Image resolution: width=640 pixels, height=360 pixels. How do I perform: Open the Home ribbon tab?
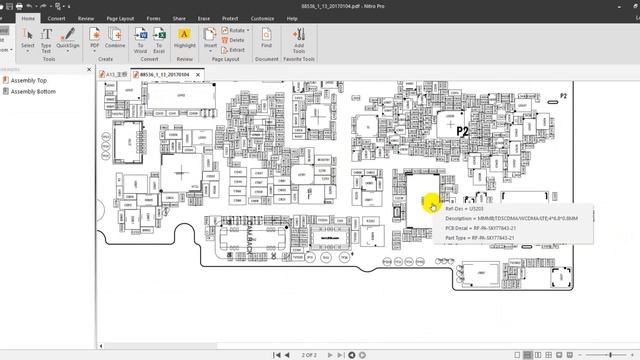pyautogui.click(x=28, y=18)
